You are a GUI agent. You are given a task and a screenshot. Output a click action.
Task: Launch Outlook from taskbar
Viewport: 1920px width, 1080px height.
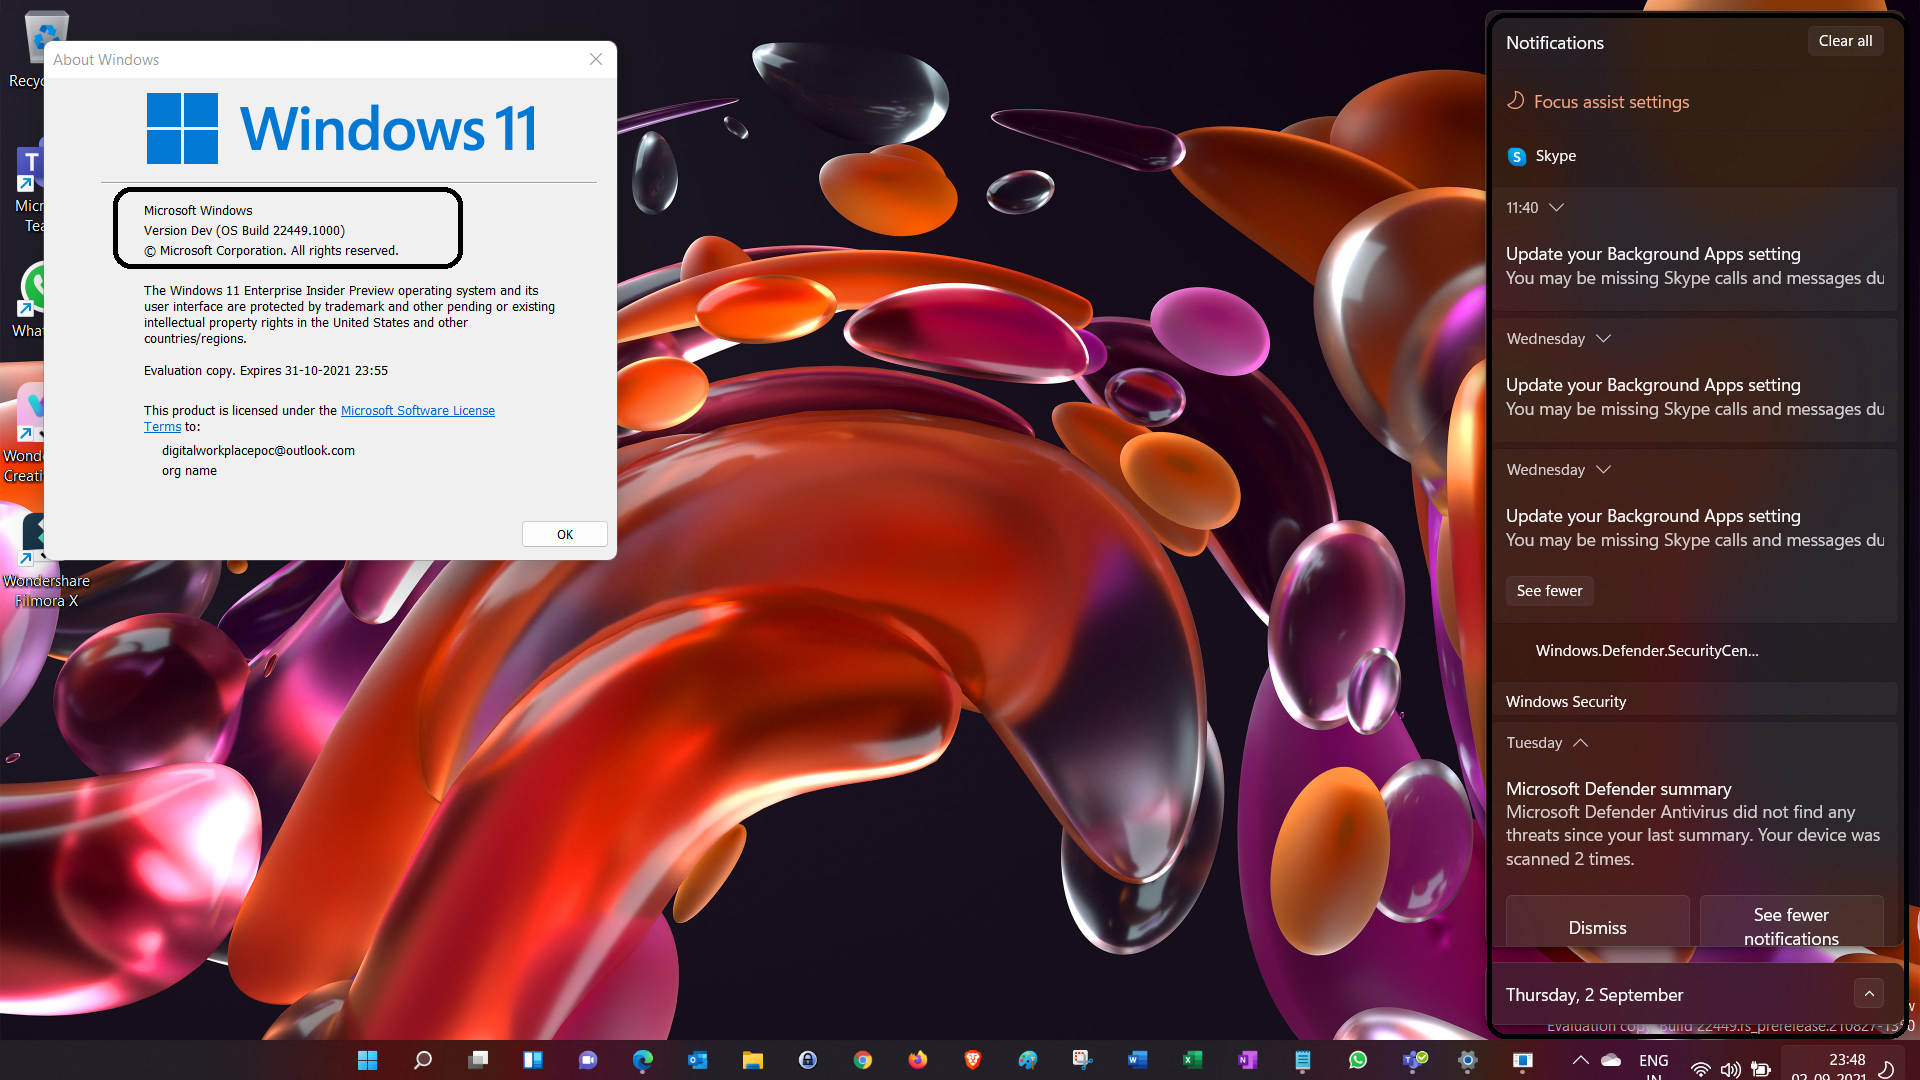pyautogui.click(x=698, y=1060)
